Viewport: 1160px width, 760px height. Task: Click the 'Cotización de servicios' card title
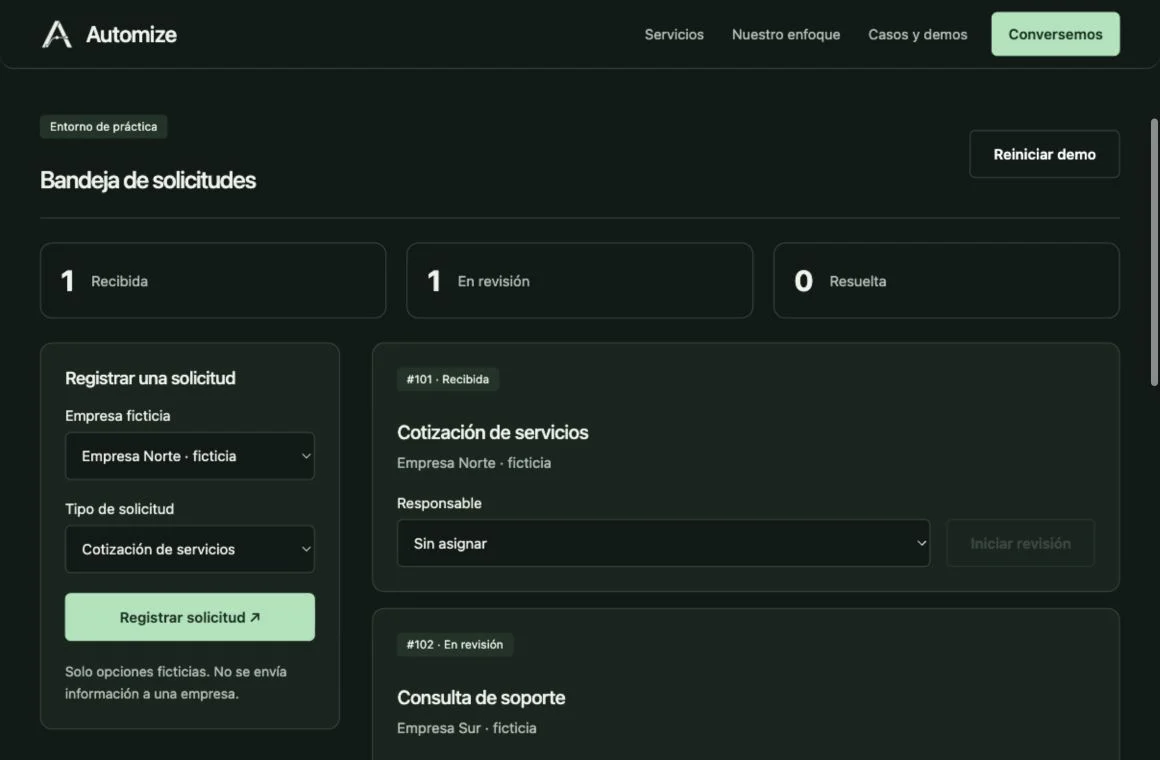click(x=493, y=432)
